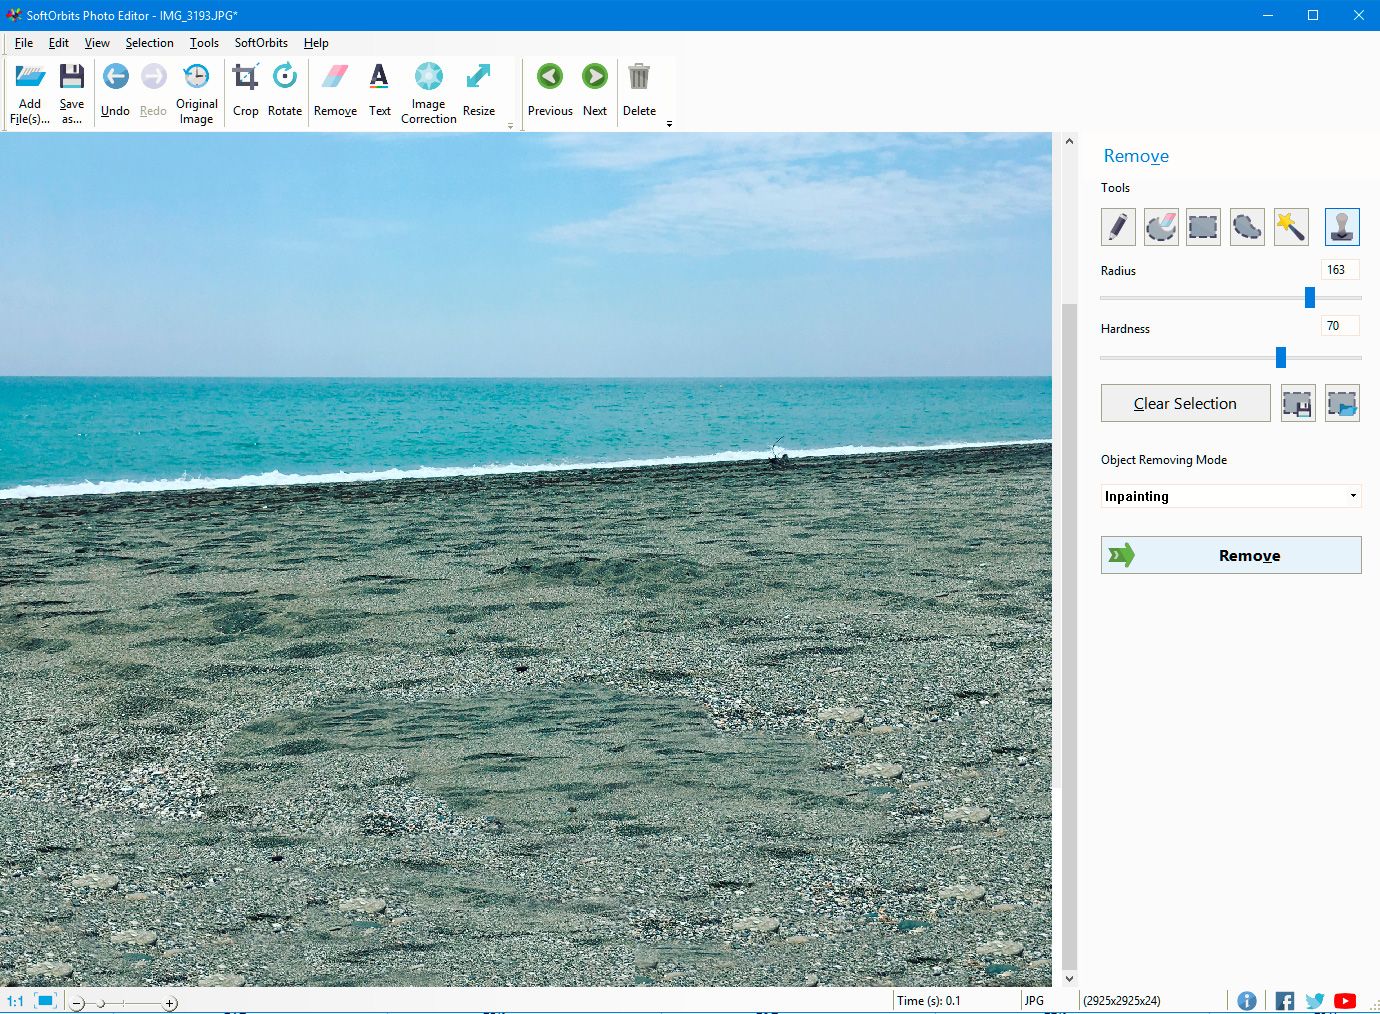Image resolution: width=1380 pixels, height=1014 pixels.
Task: Click the Hardness value field 70
Action: (x=1340, y=326)
